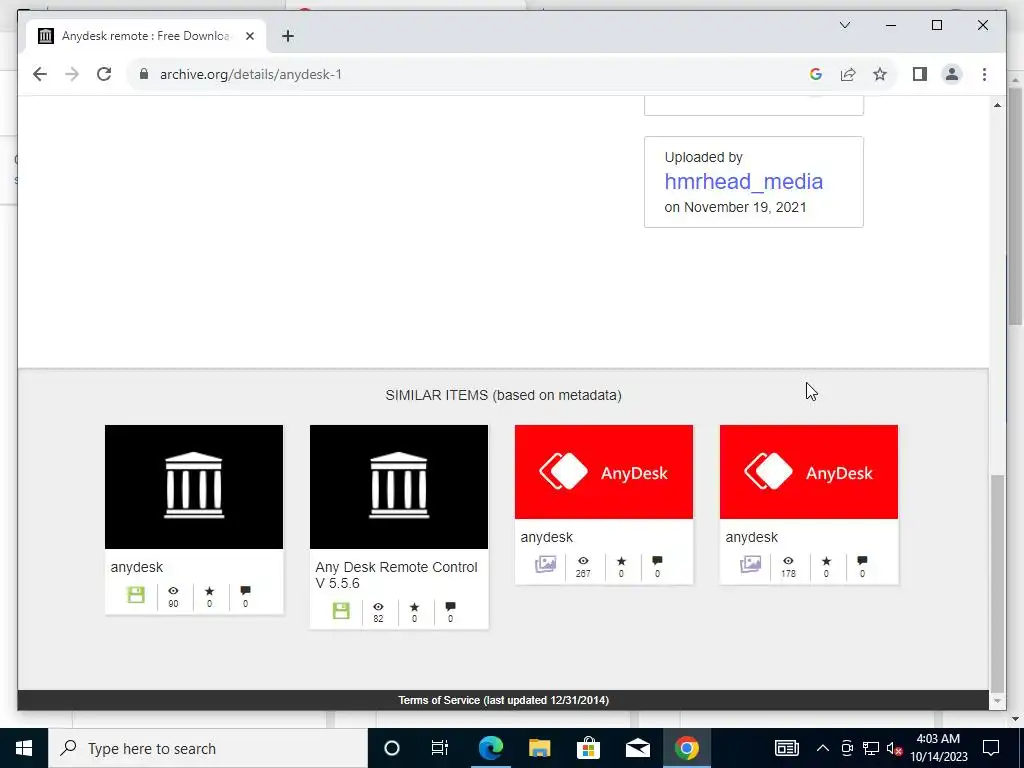Viewport: 1024px width, 768px height.
Task: Click the reviews bubble on the 178-view card
Action: point(863,561)
